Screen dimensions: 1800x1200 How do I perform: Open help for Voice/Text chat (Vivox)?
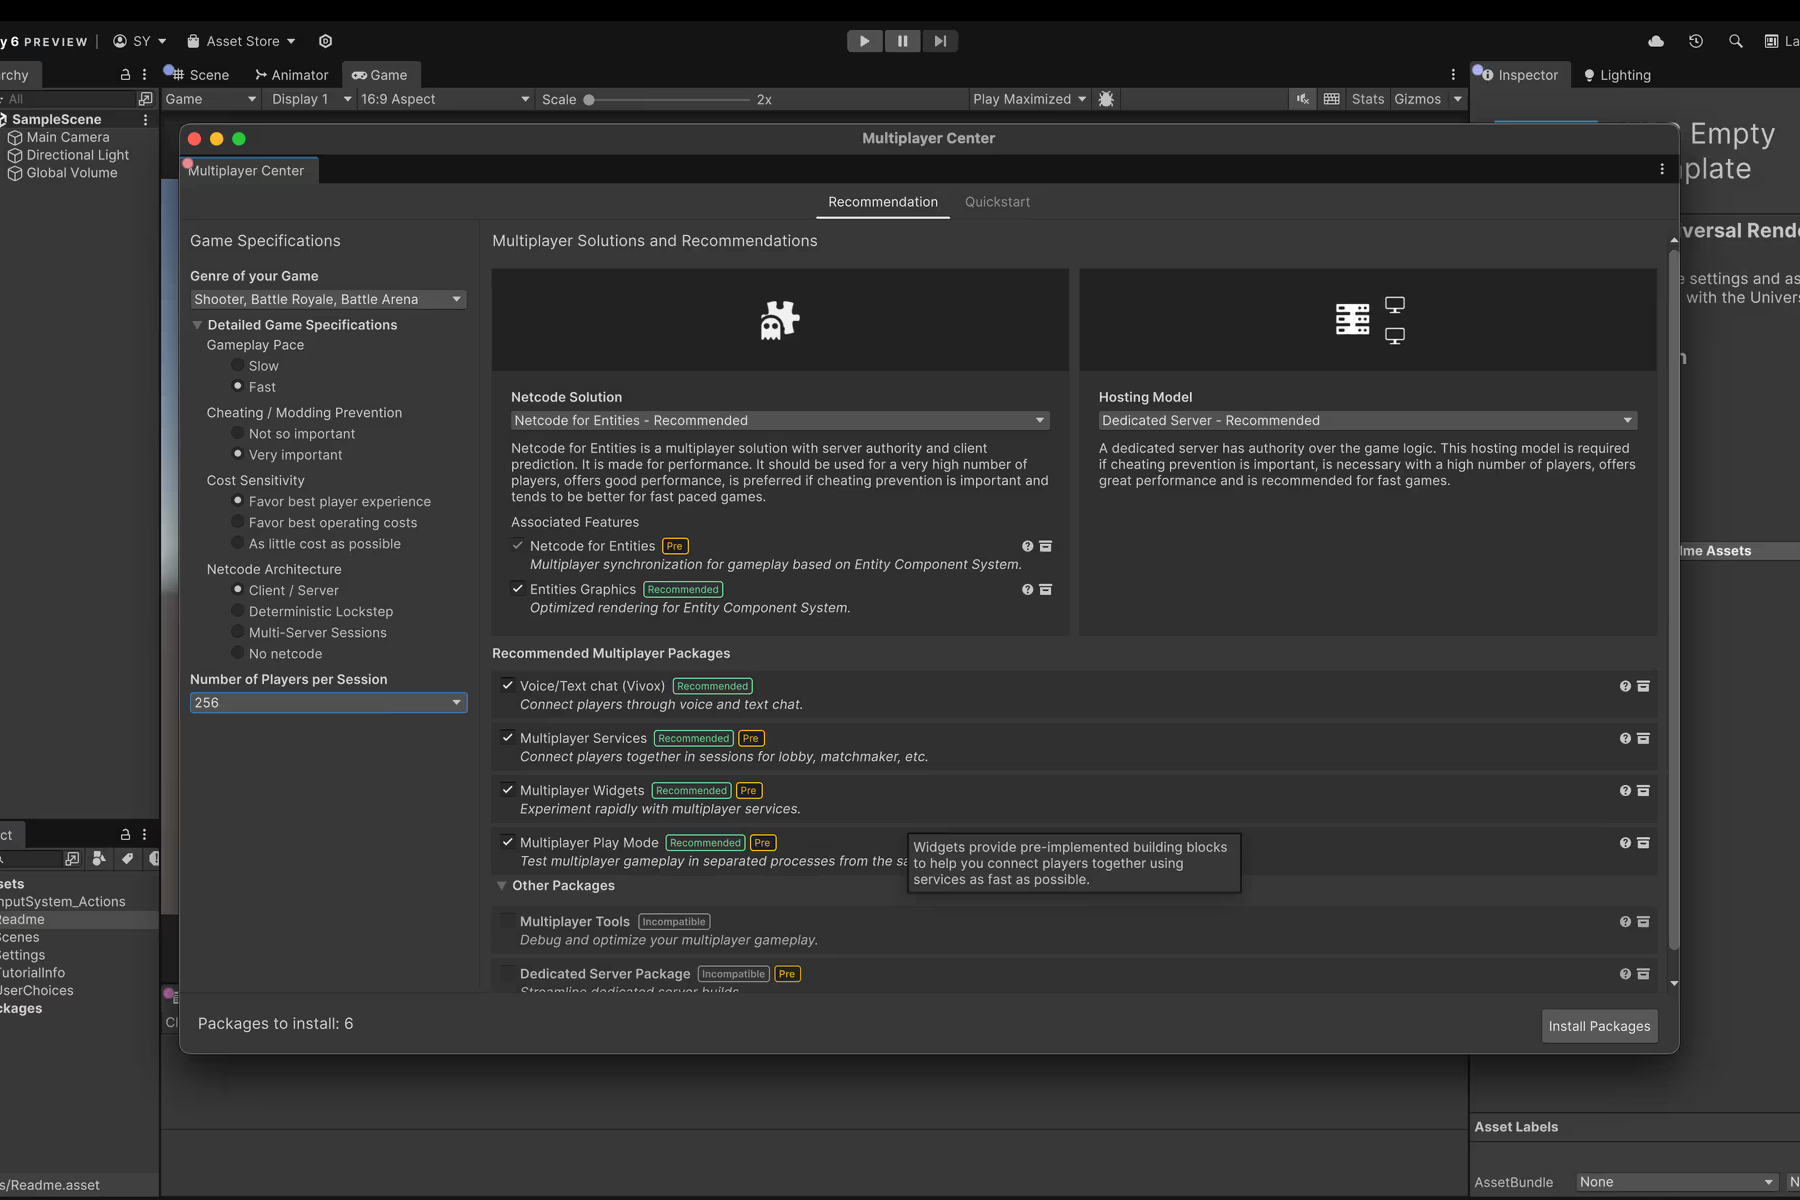(1625, 686)
